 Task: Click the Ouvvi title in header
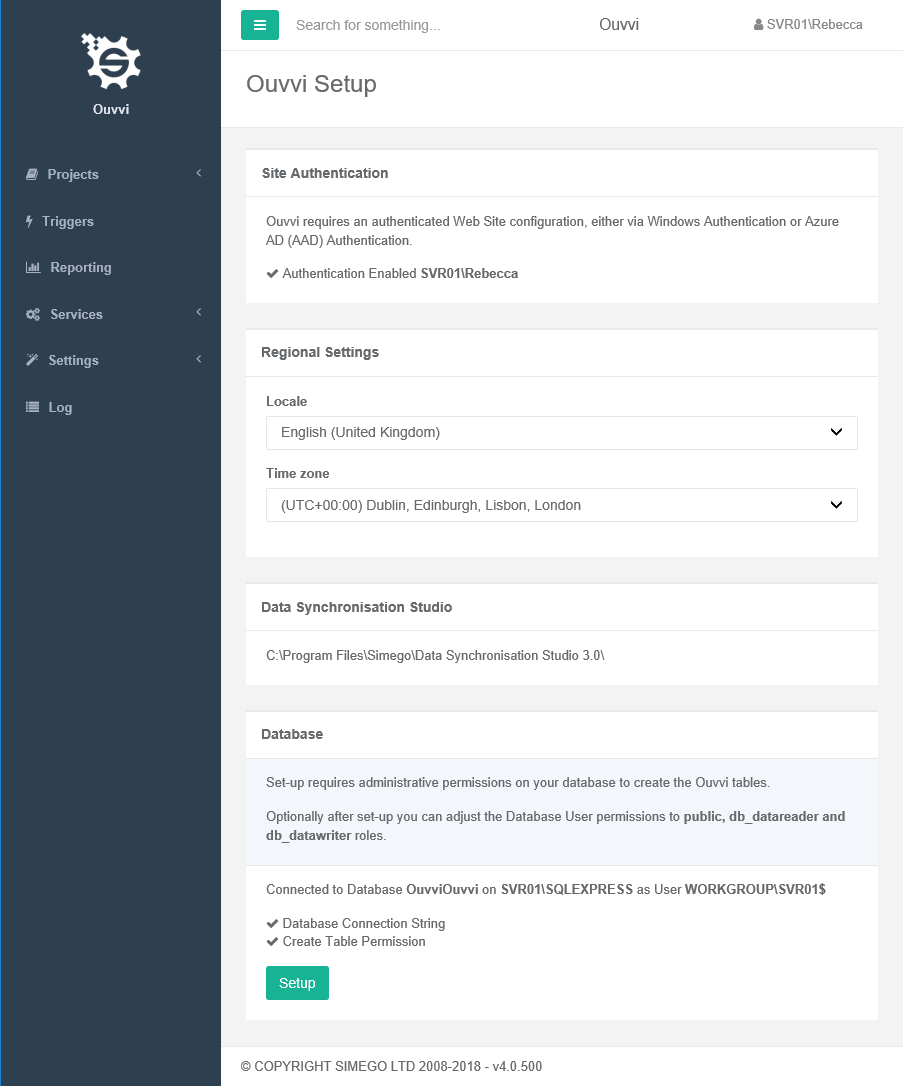(619, 25)
